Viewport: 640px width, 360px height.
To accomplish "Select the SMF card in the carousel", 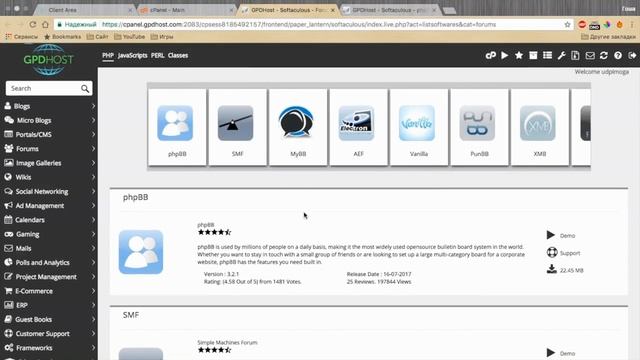I will pyautogui.click(x=238, y=127).
